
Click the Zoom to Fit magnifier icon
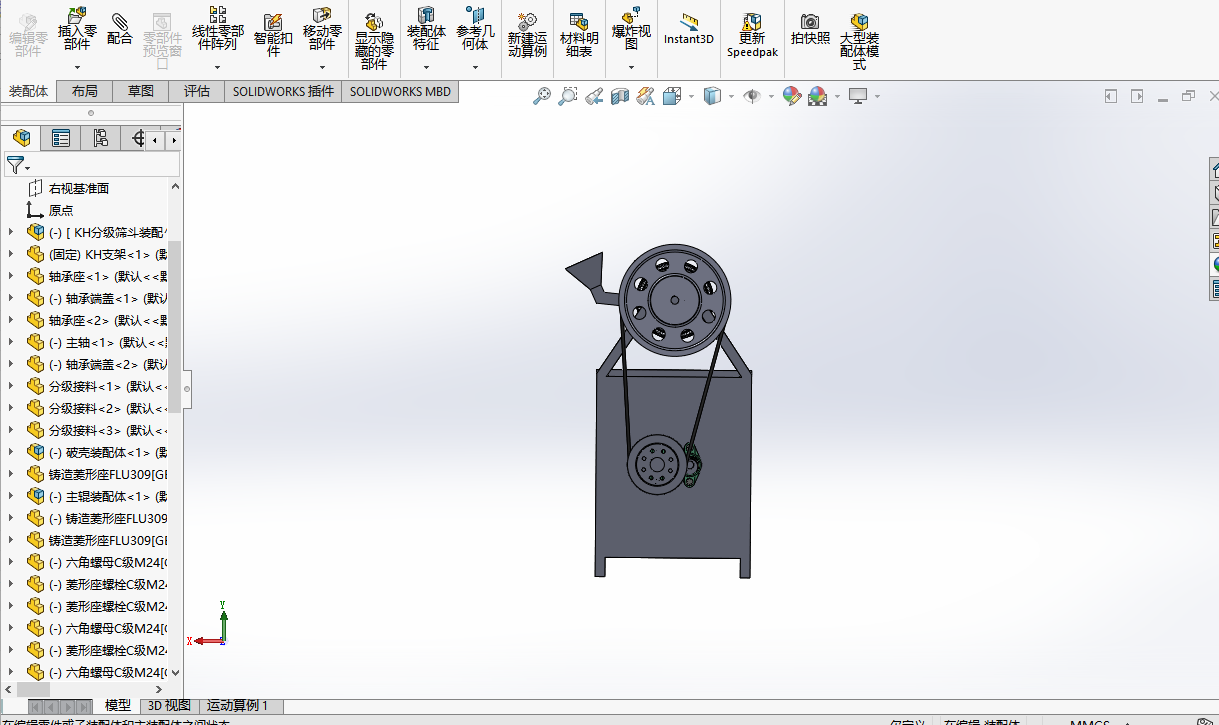(542, 96)
